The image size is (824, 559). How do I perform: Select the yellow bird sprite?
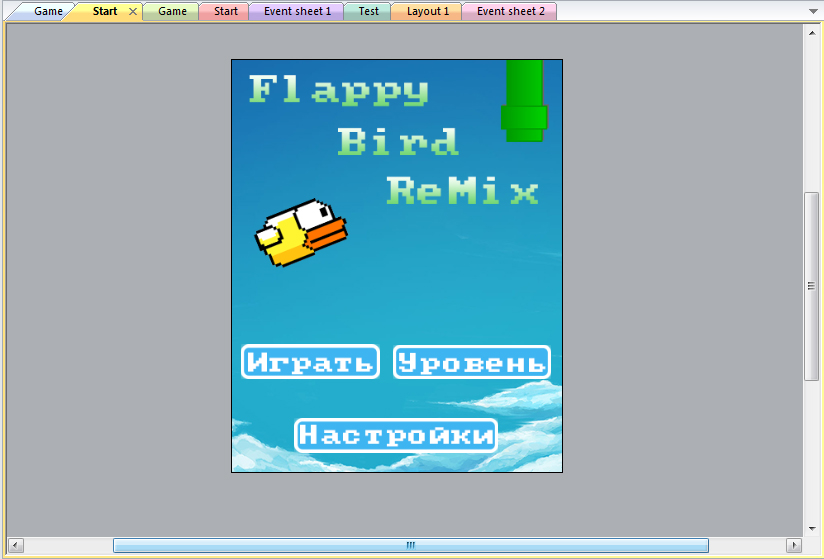[x=301, y=232]
